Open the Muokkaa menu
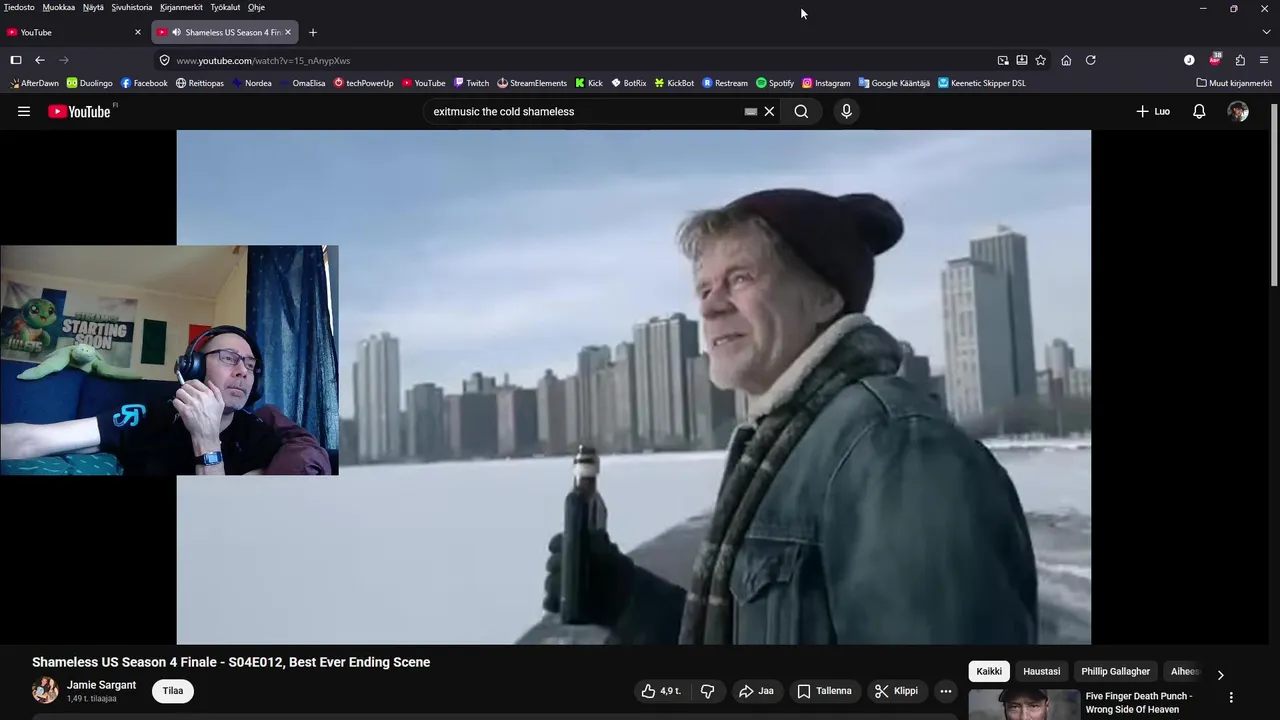Image resolution: width=1280 pixels, height=720 pixels. (x=59, y=7)
